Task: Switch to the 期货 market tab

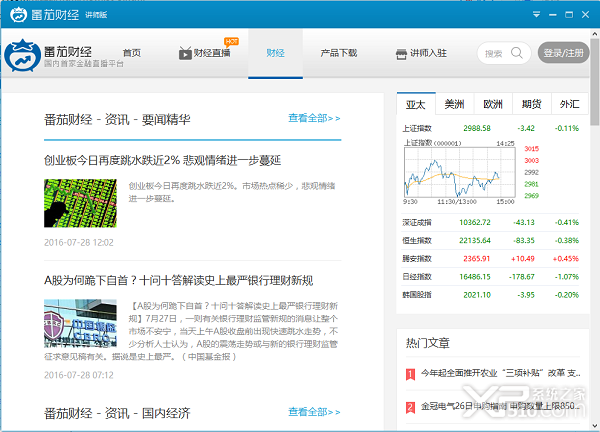Action: tap(532, 104)
